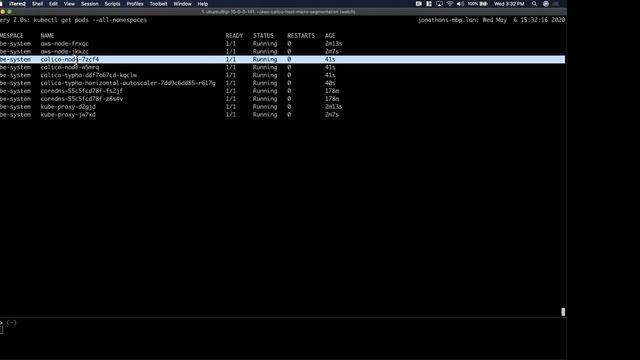Open the Window menu

[182, 4]
